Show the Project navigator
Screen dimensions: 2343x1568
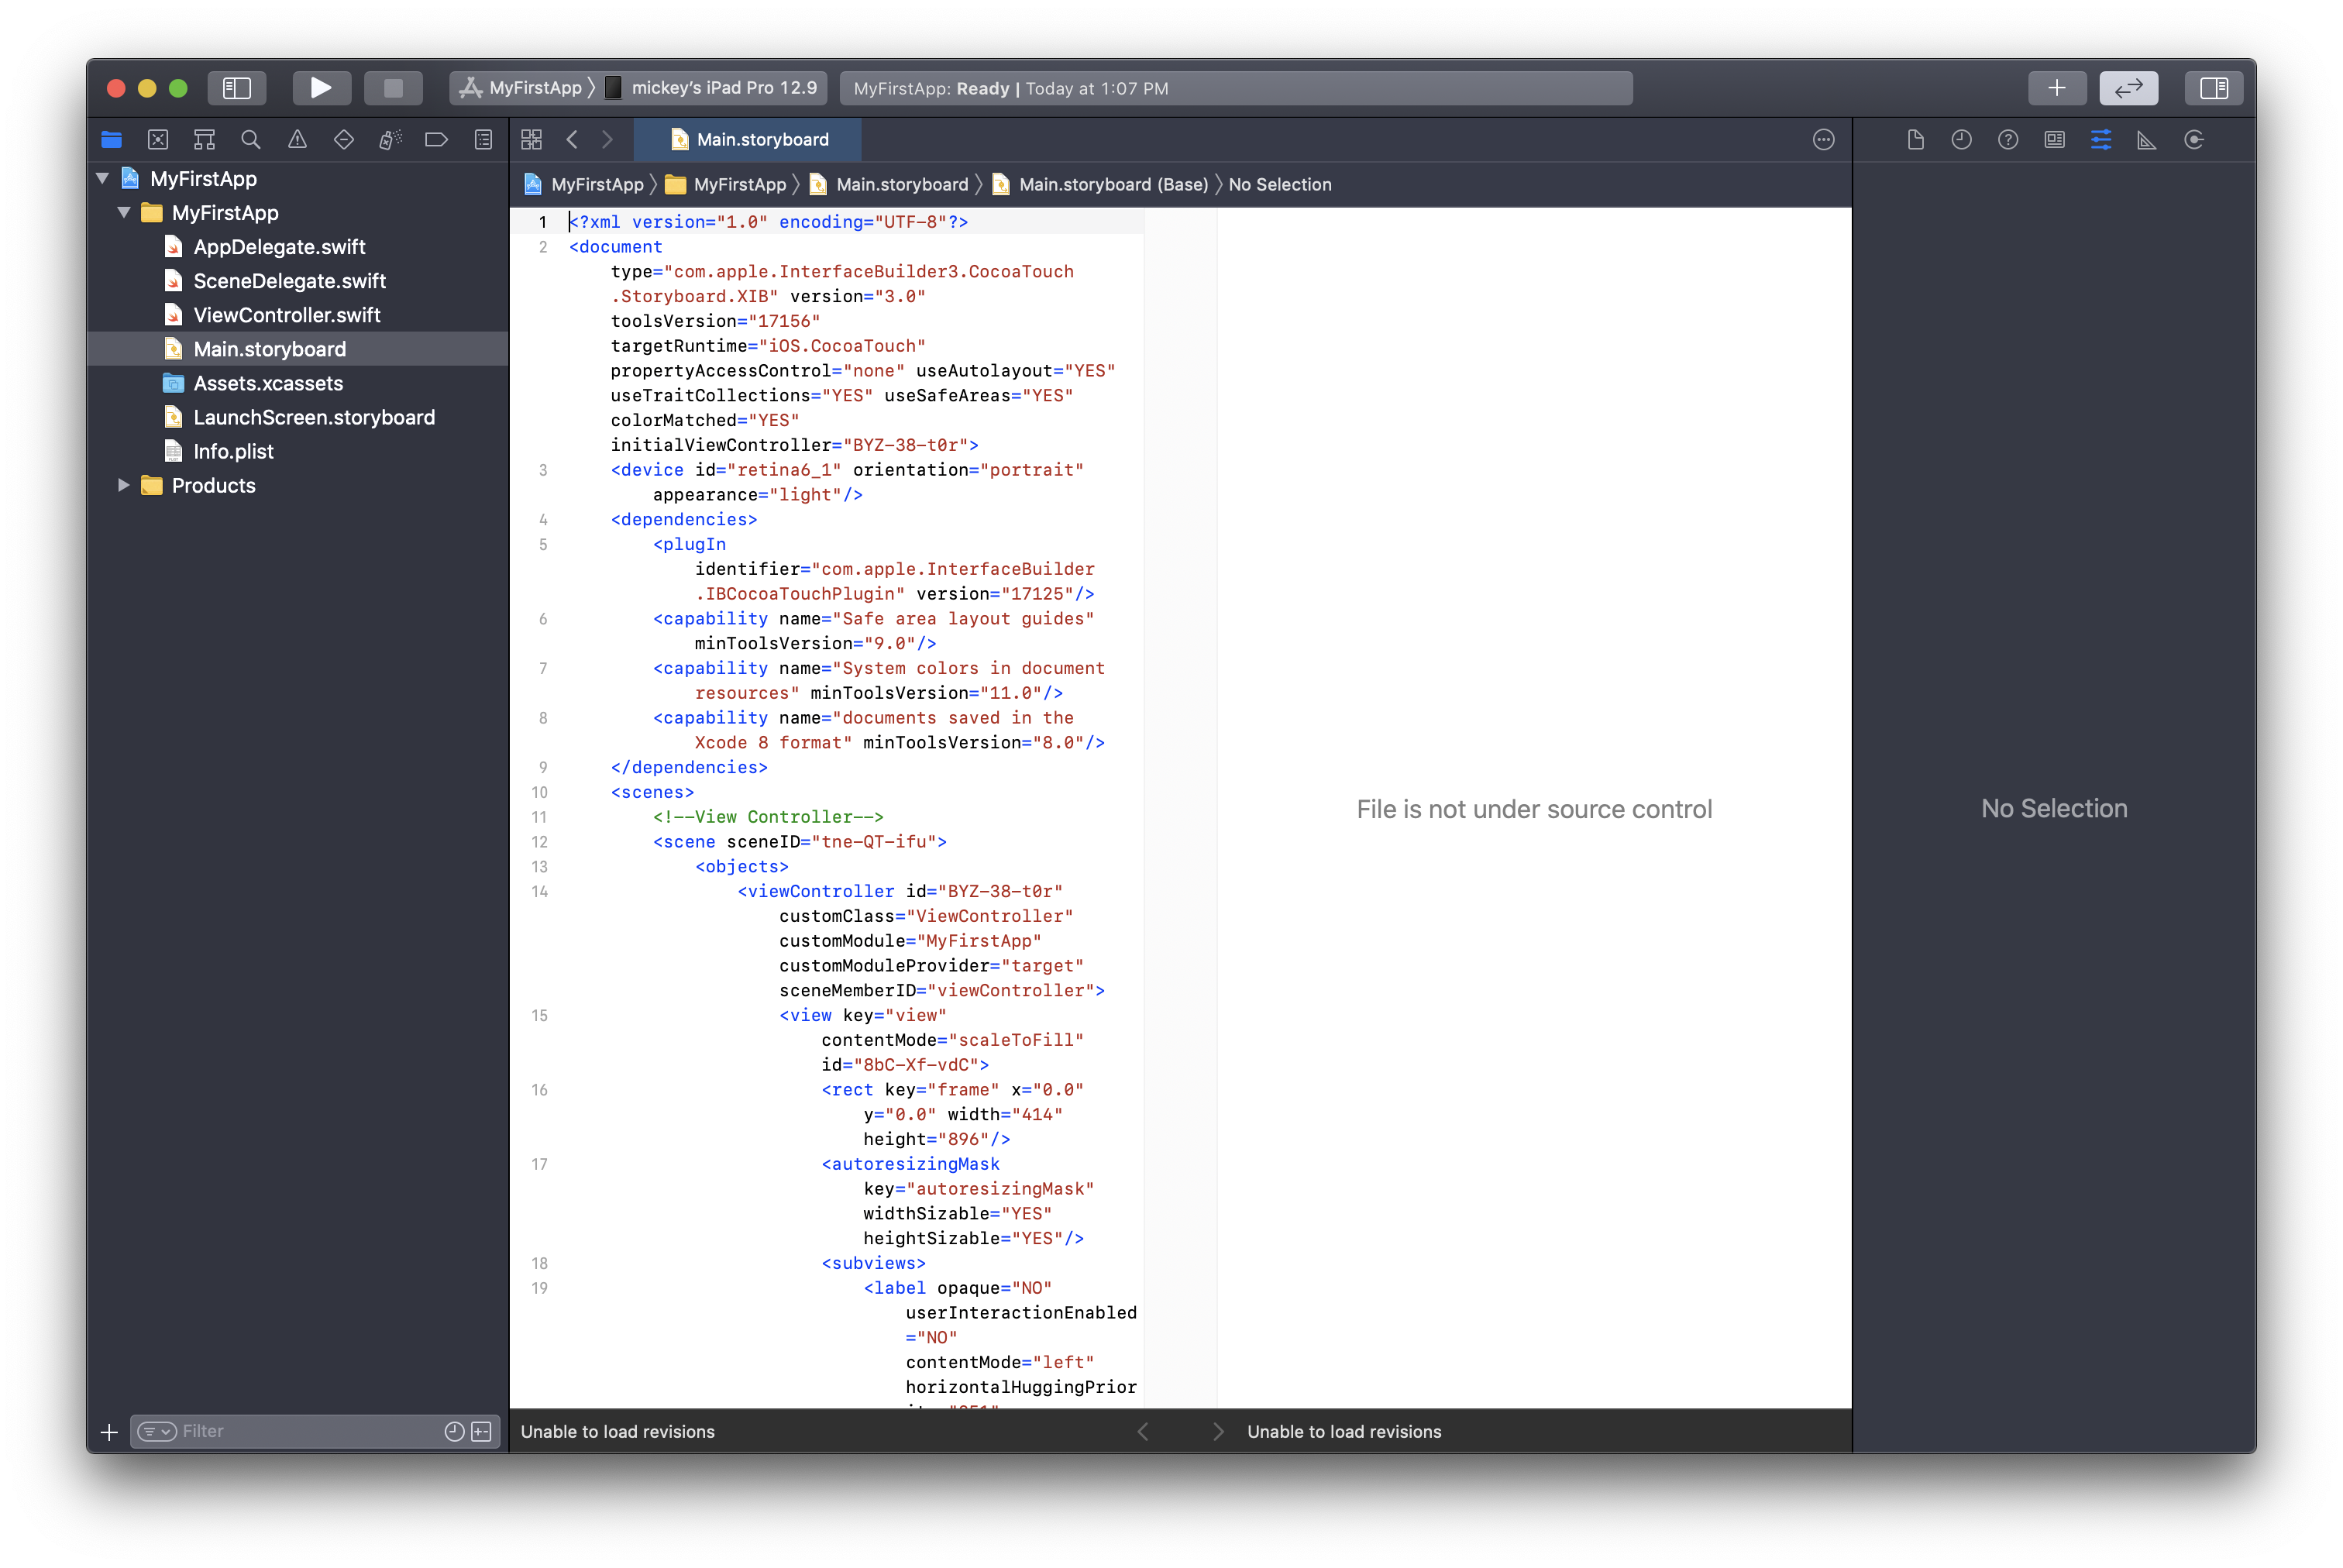pyautogui.click(x=111, y=140)
